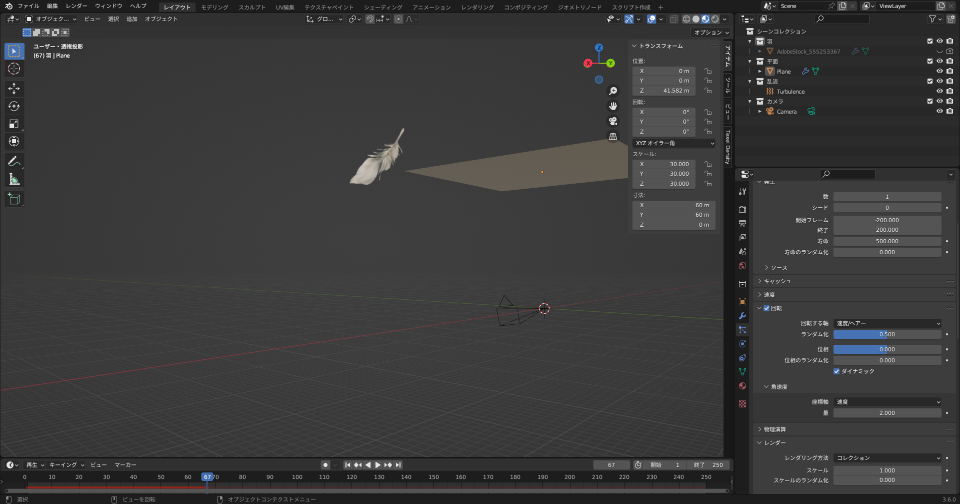This screenshot has width=960, height=504.
Task: Open the ウィンドウ menu
Action: 108,6
